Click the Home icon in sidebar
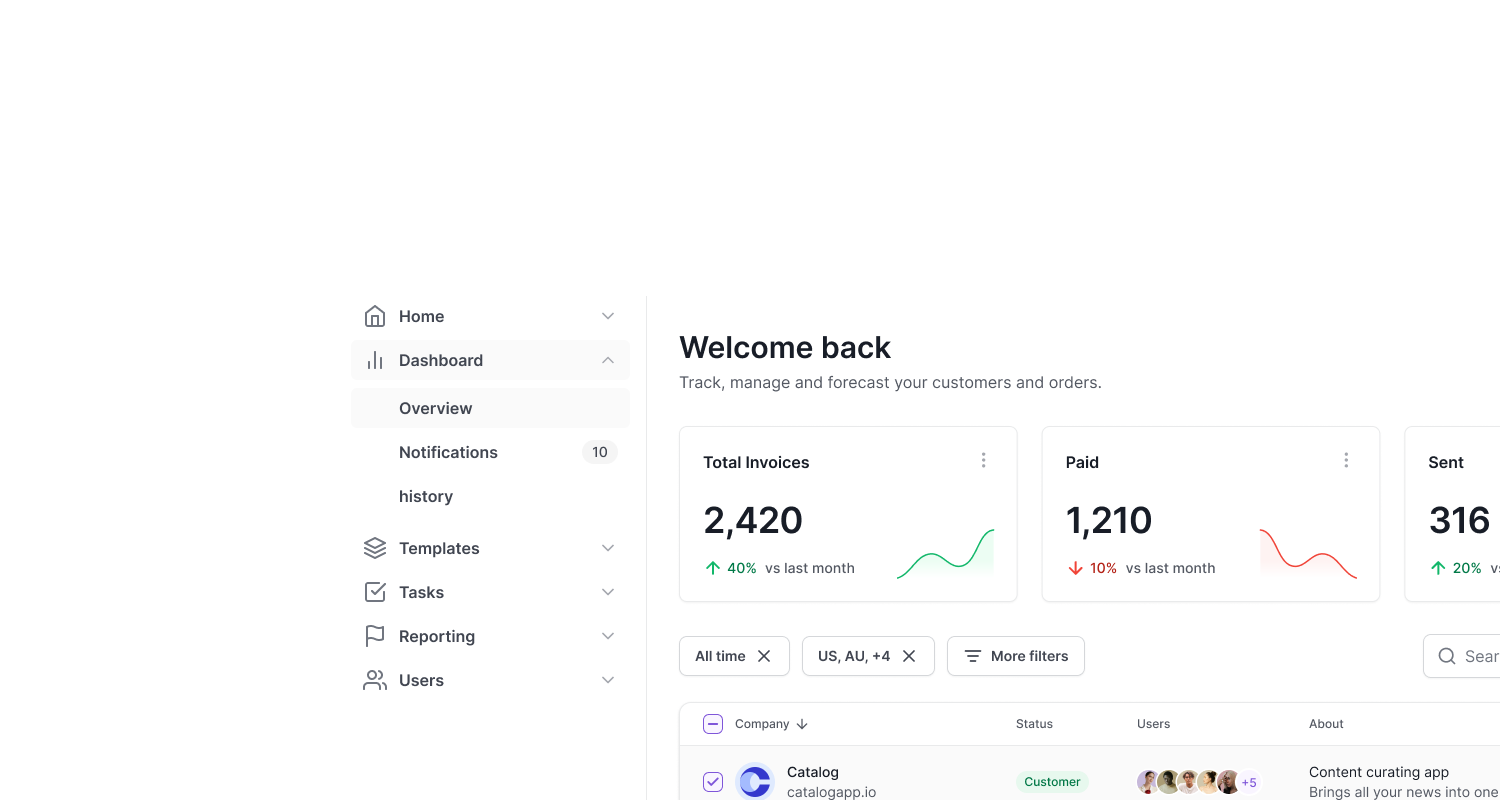The image size is (1500, 800). pos(374,315)
